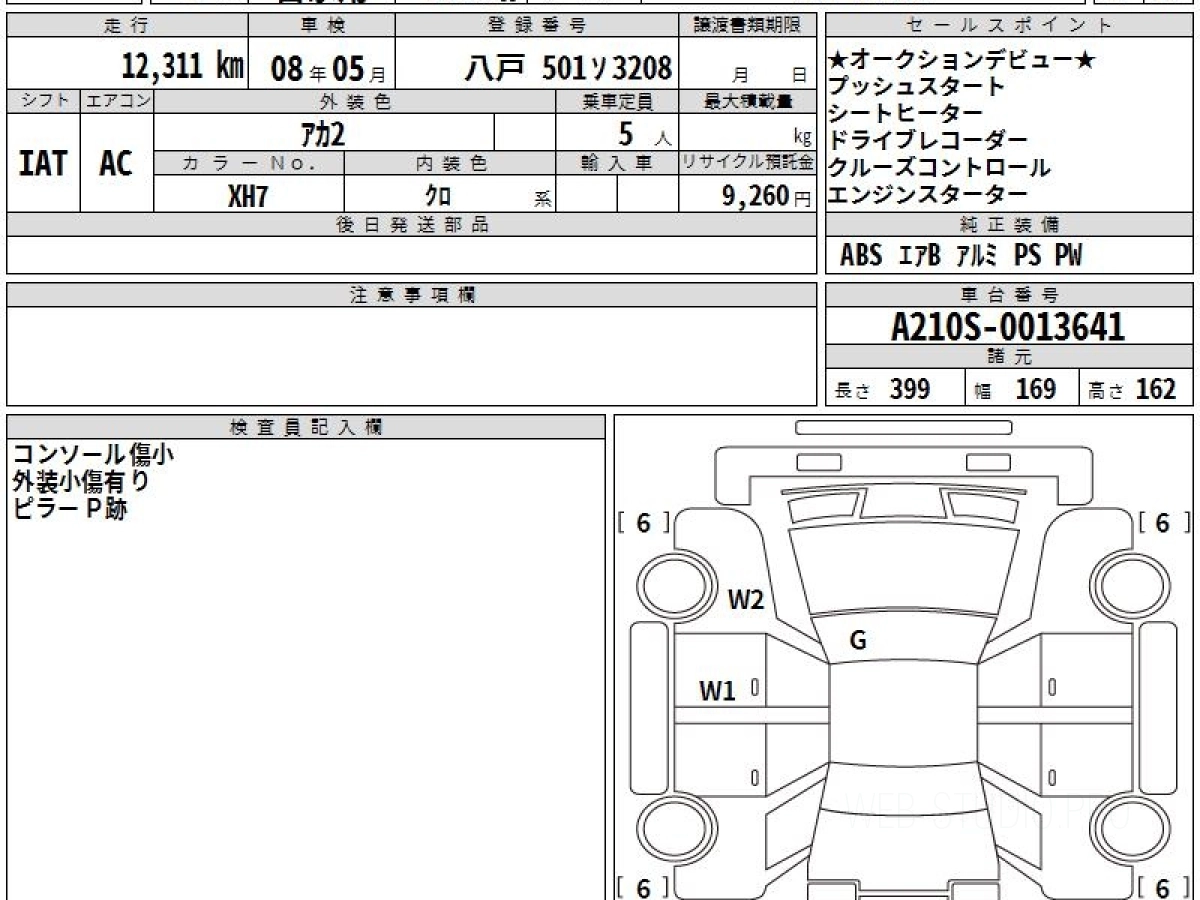Click the chassis number A210S-0013641

click(x=1008, y=327)
